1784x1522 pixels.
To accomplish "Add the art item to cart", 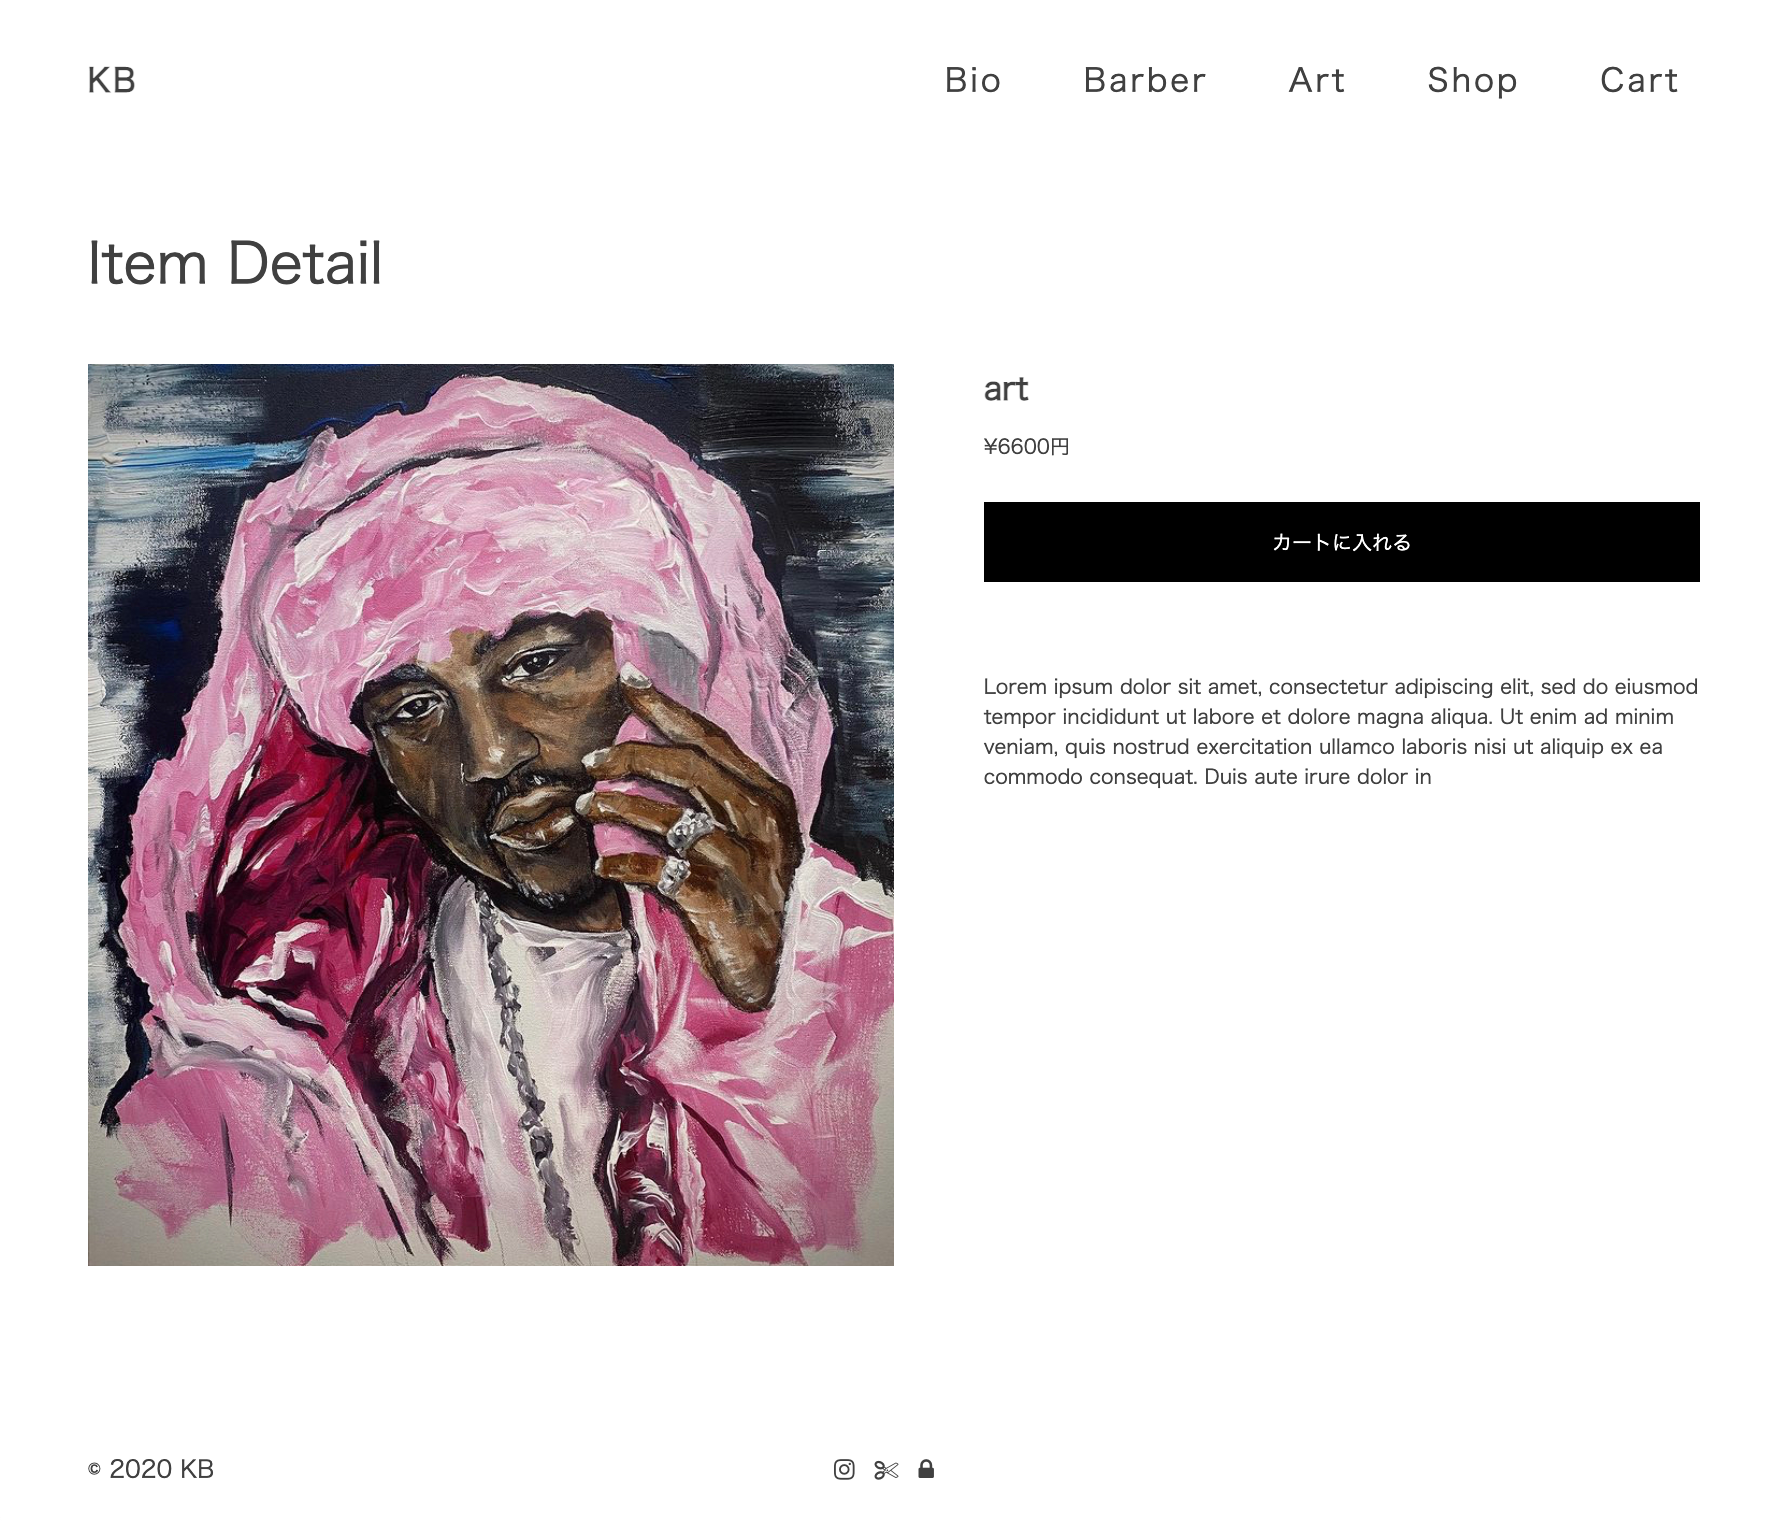I will [1341, 542].
